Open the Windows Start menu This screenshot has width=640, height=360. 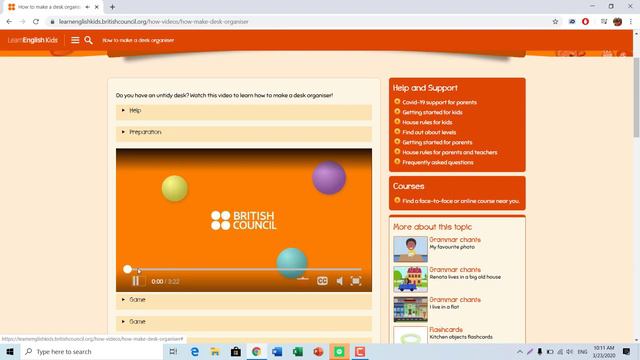click(10, 351)
